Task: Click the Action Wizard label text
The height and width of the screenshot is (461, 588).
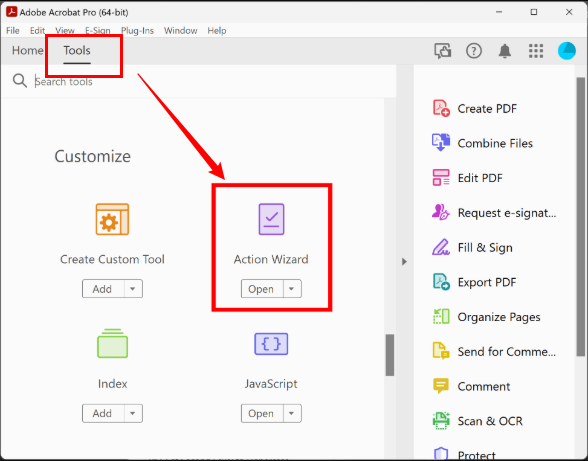Action: point(271,259)
